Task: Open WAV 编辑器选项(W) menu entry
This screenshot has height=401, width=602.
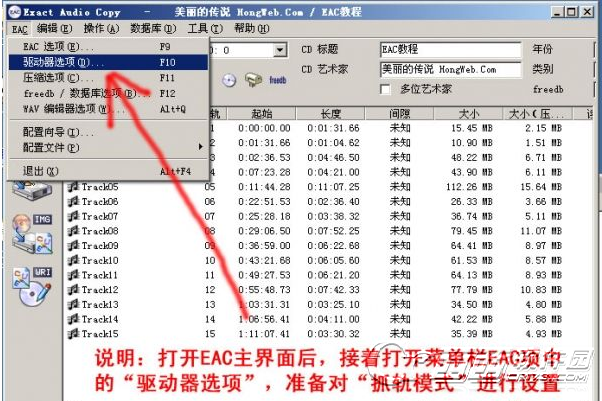Action: [108, 109]
